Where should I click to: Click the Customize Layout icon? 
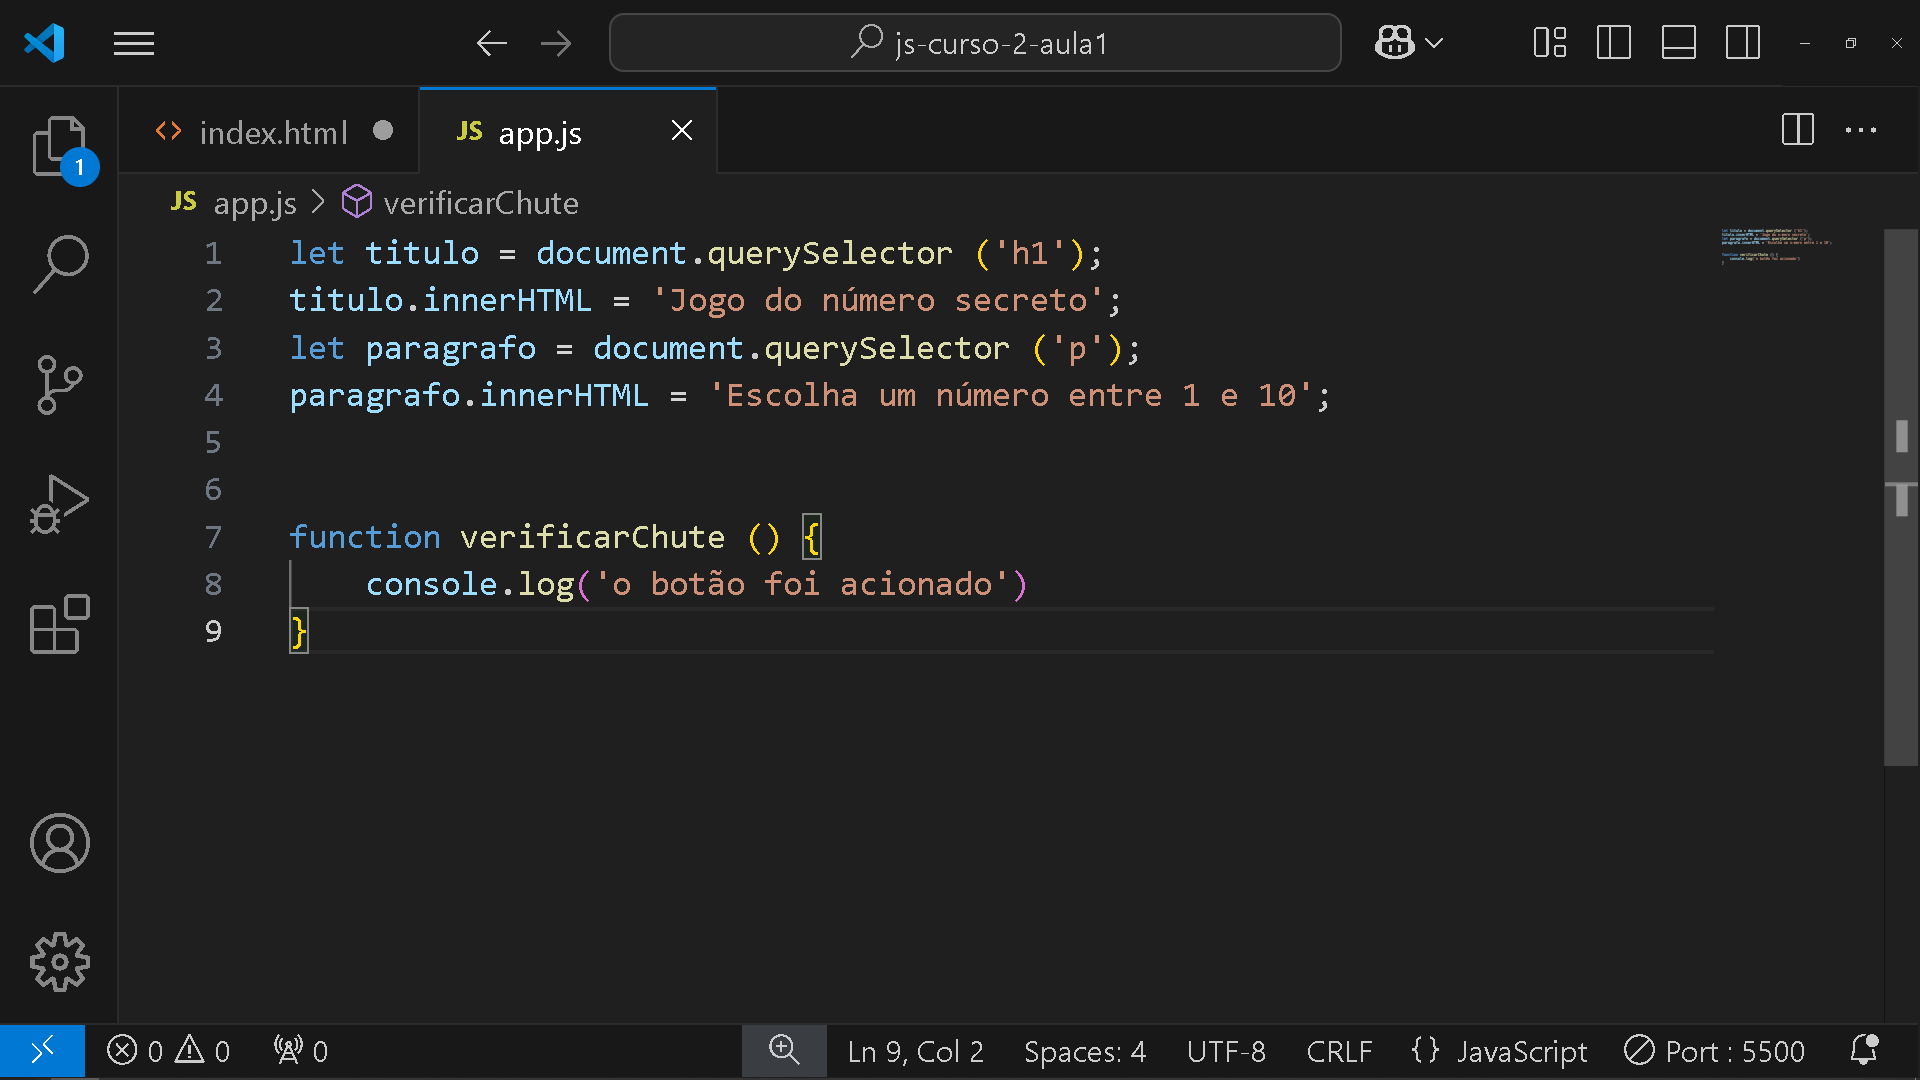1550,43
